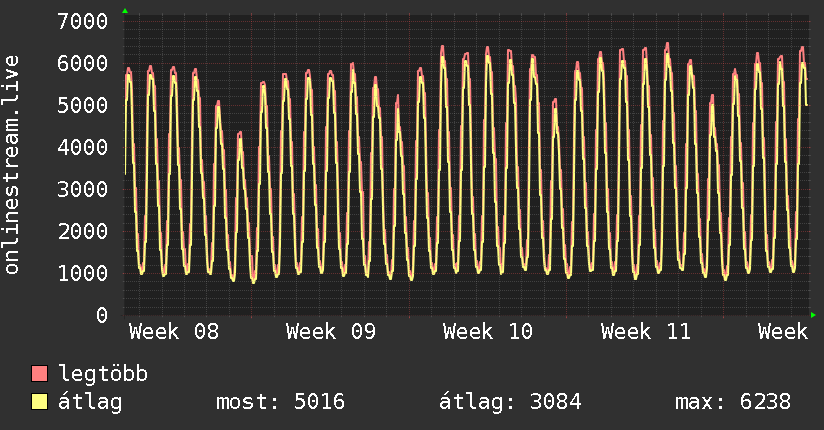Click the yellow átlag legend swatch
Viewport: 824px width, 430px height.
pos(40,403)
